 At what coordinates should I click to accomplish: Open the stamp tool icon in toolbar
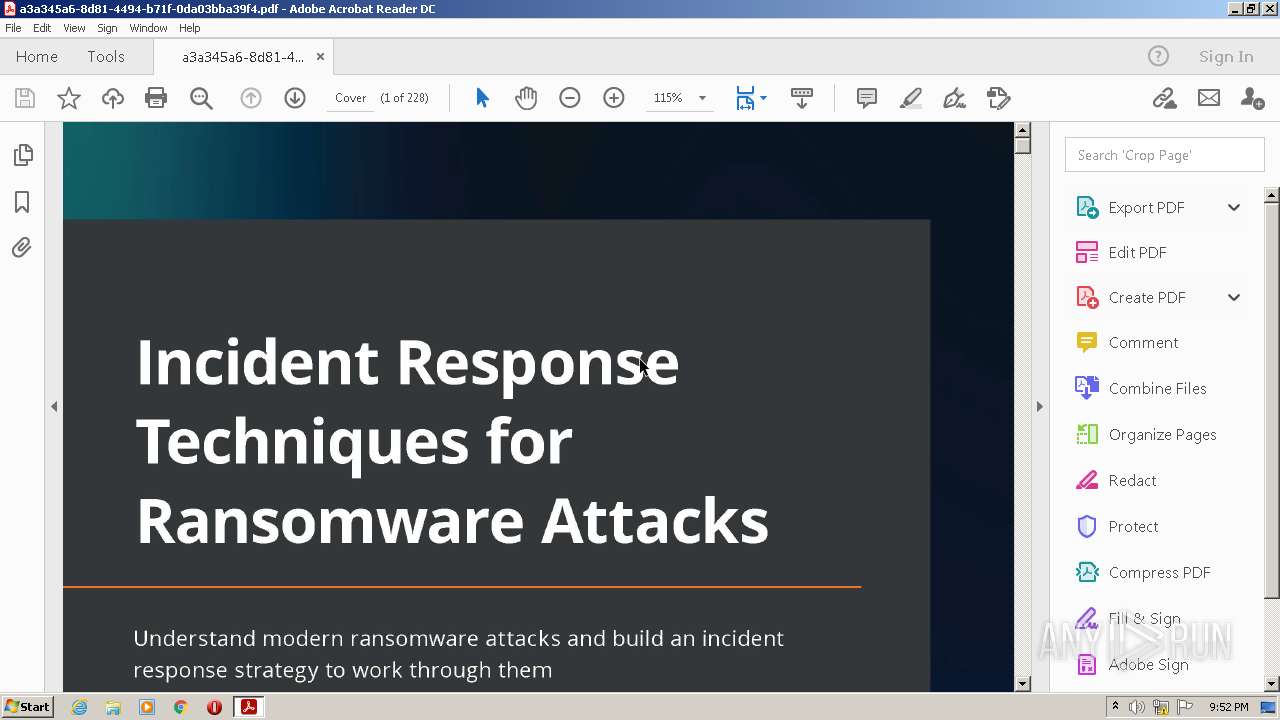(x=998, y=98)
